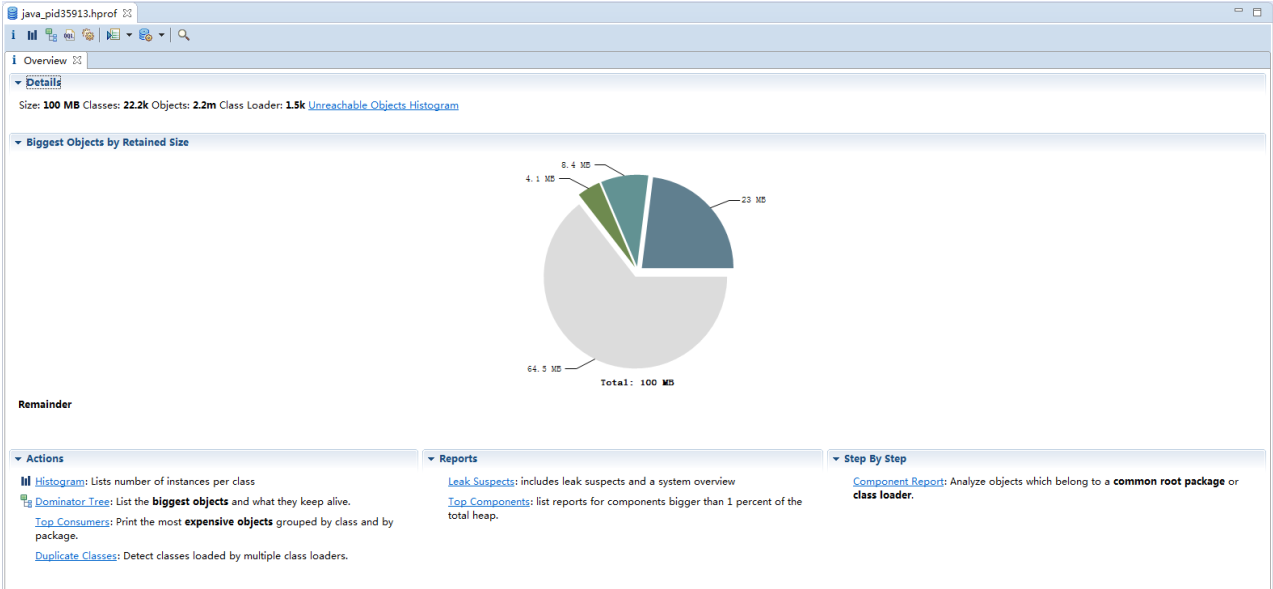
Task: Click the histogram icon beside Histogram link
Action: [25, 481]
